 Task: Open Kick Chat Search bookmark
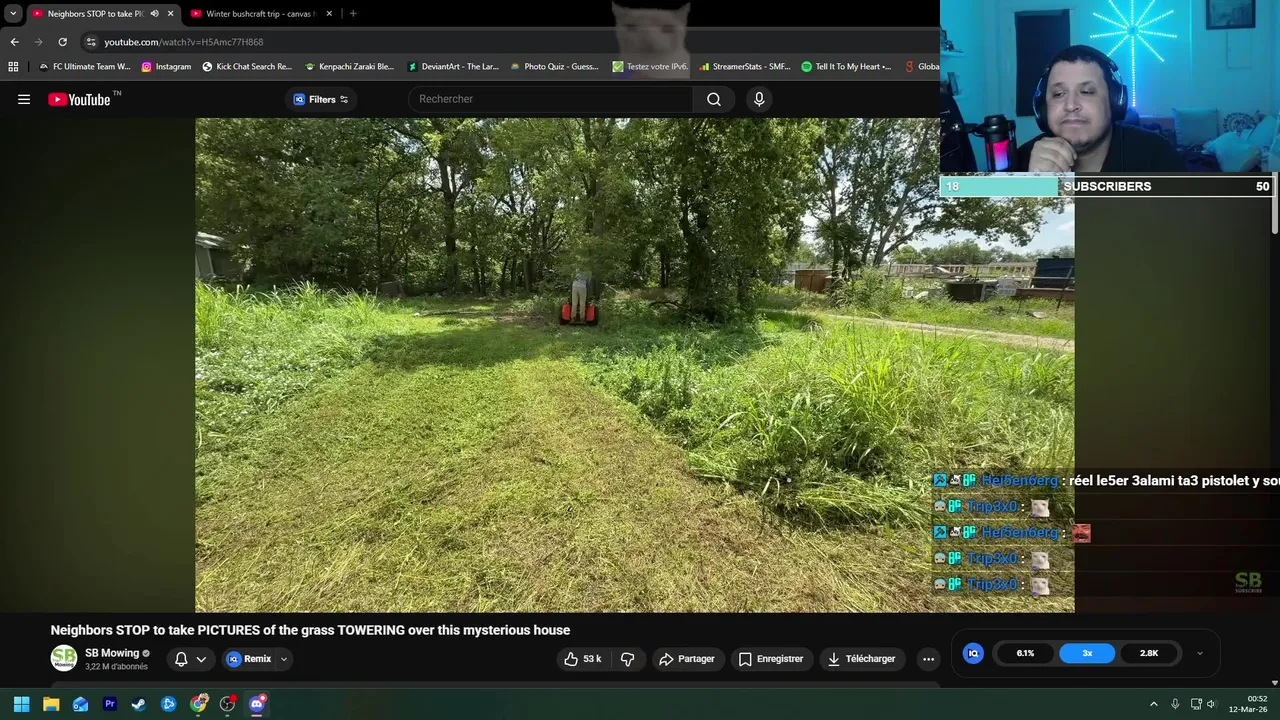247,67
